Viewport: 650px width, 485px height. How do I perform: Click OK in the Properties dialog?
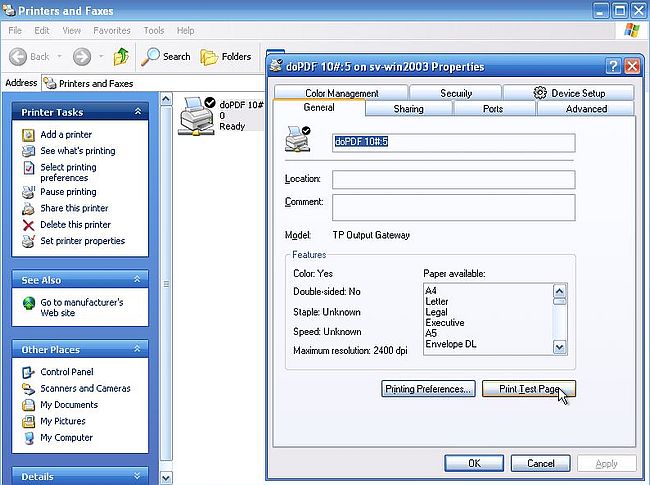click(474, 463)
